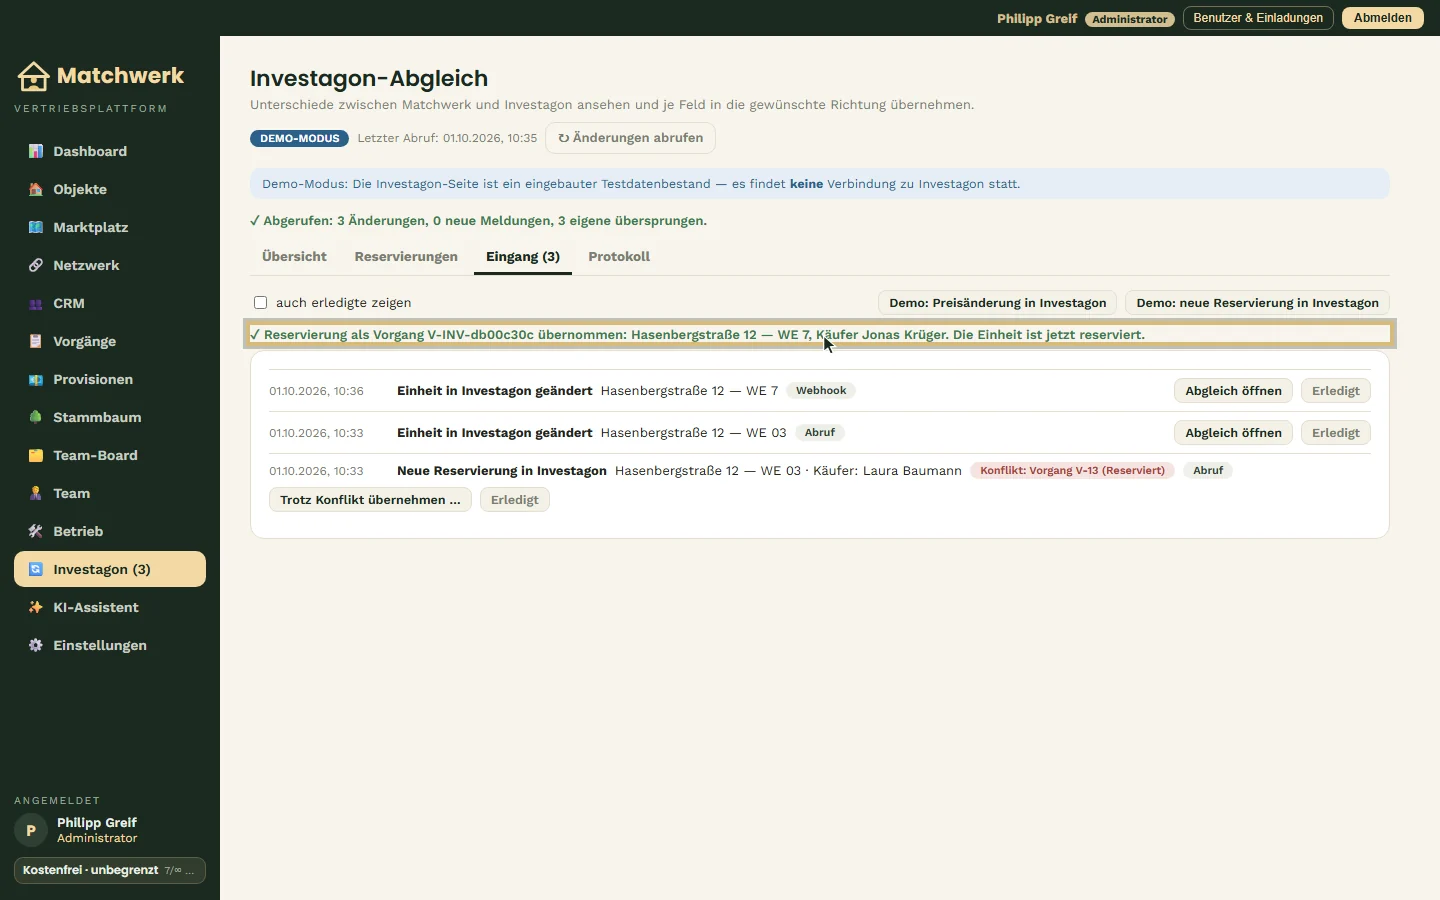The width and height of the screenshot is (1440, 900).
Task: Open KI-Assistent via its sparkle icon
Action: 36,607
